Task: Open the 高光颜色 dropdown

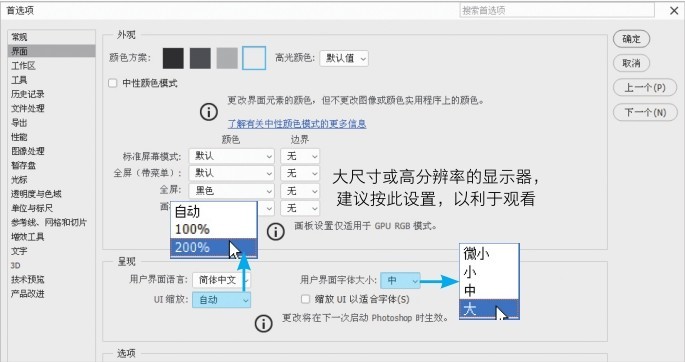Action: point(344,58)
